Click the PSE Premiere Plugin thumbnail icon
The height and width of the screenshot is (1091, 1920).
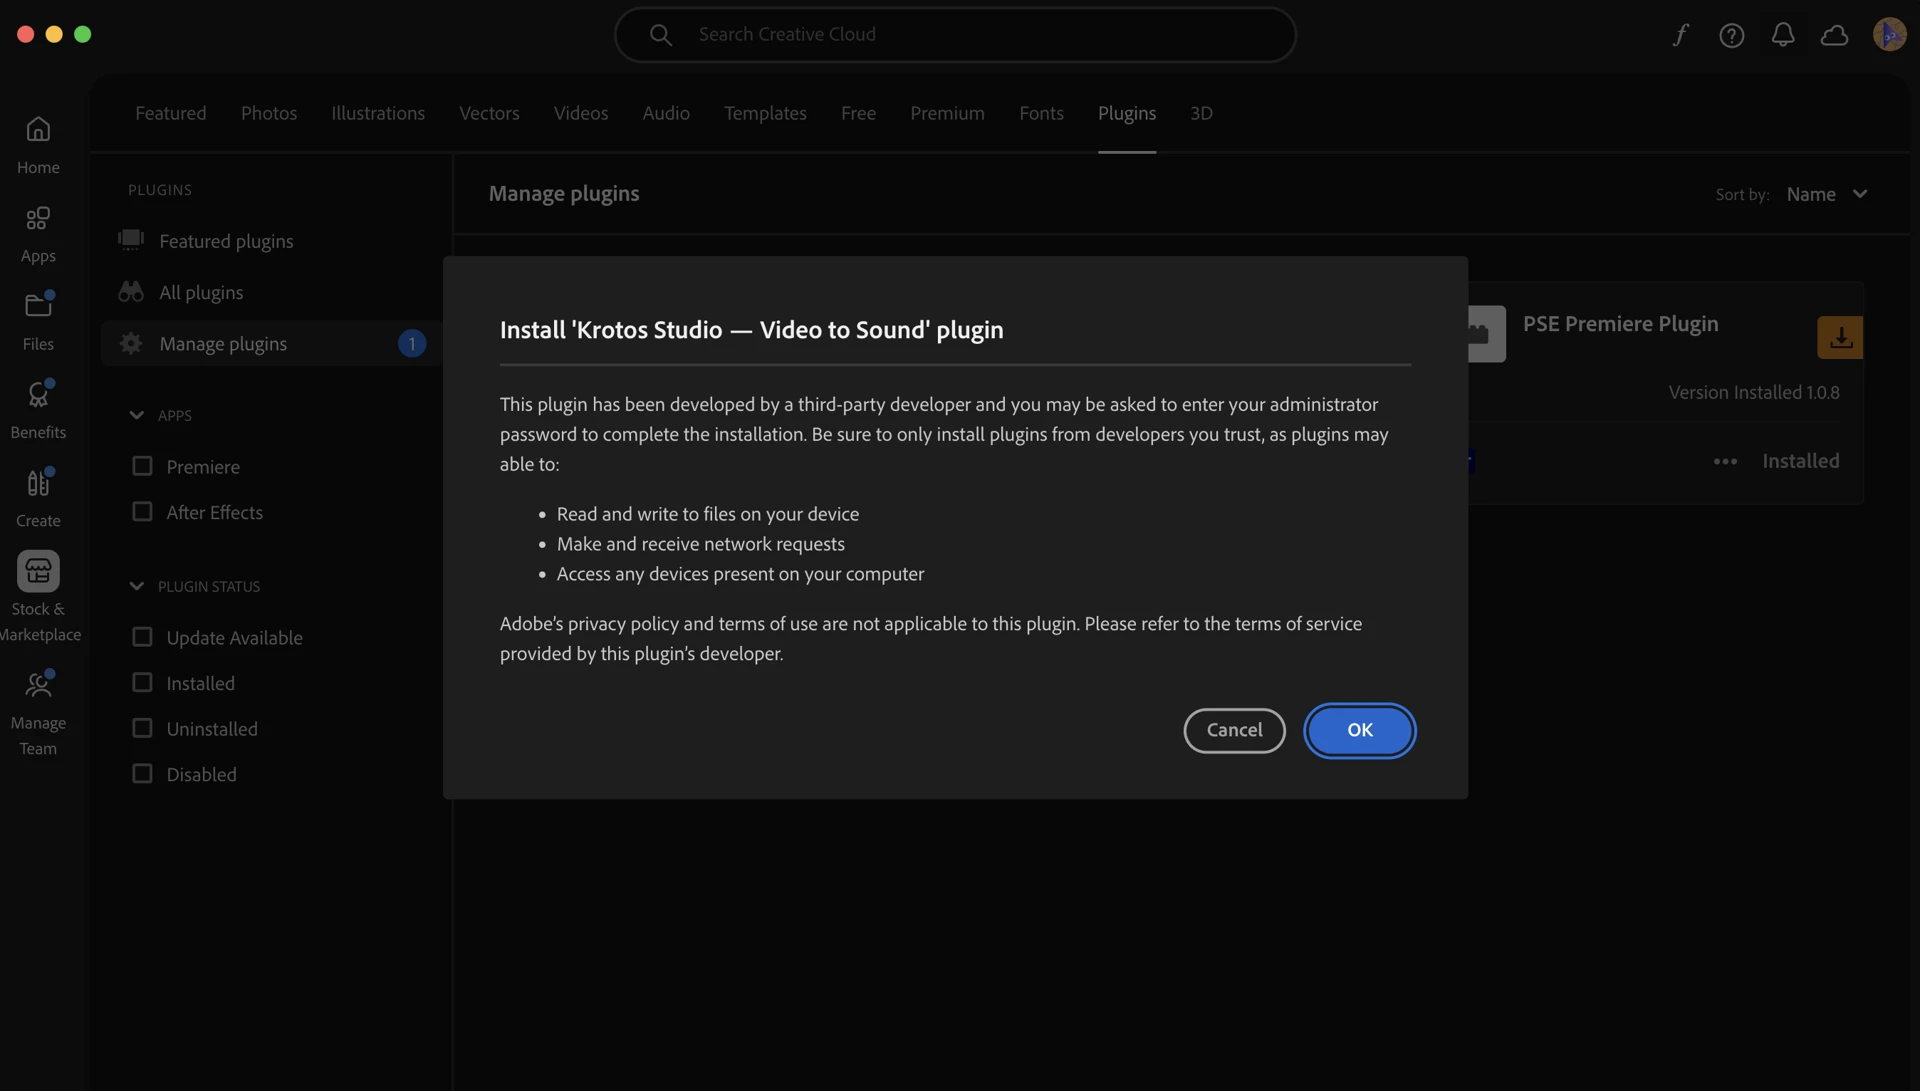pyautogui.click(x=1486, y=334)
